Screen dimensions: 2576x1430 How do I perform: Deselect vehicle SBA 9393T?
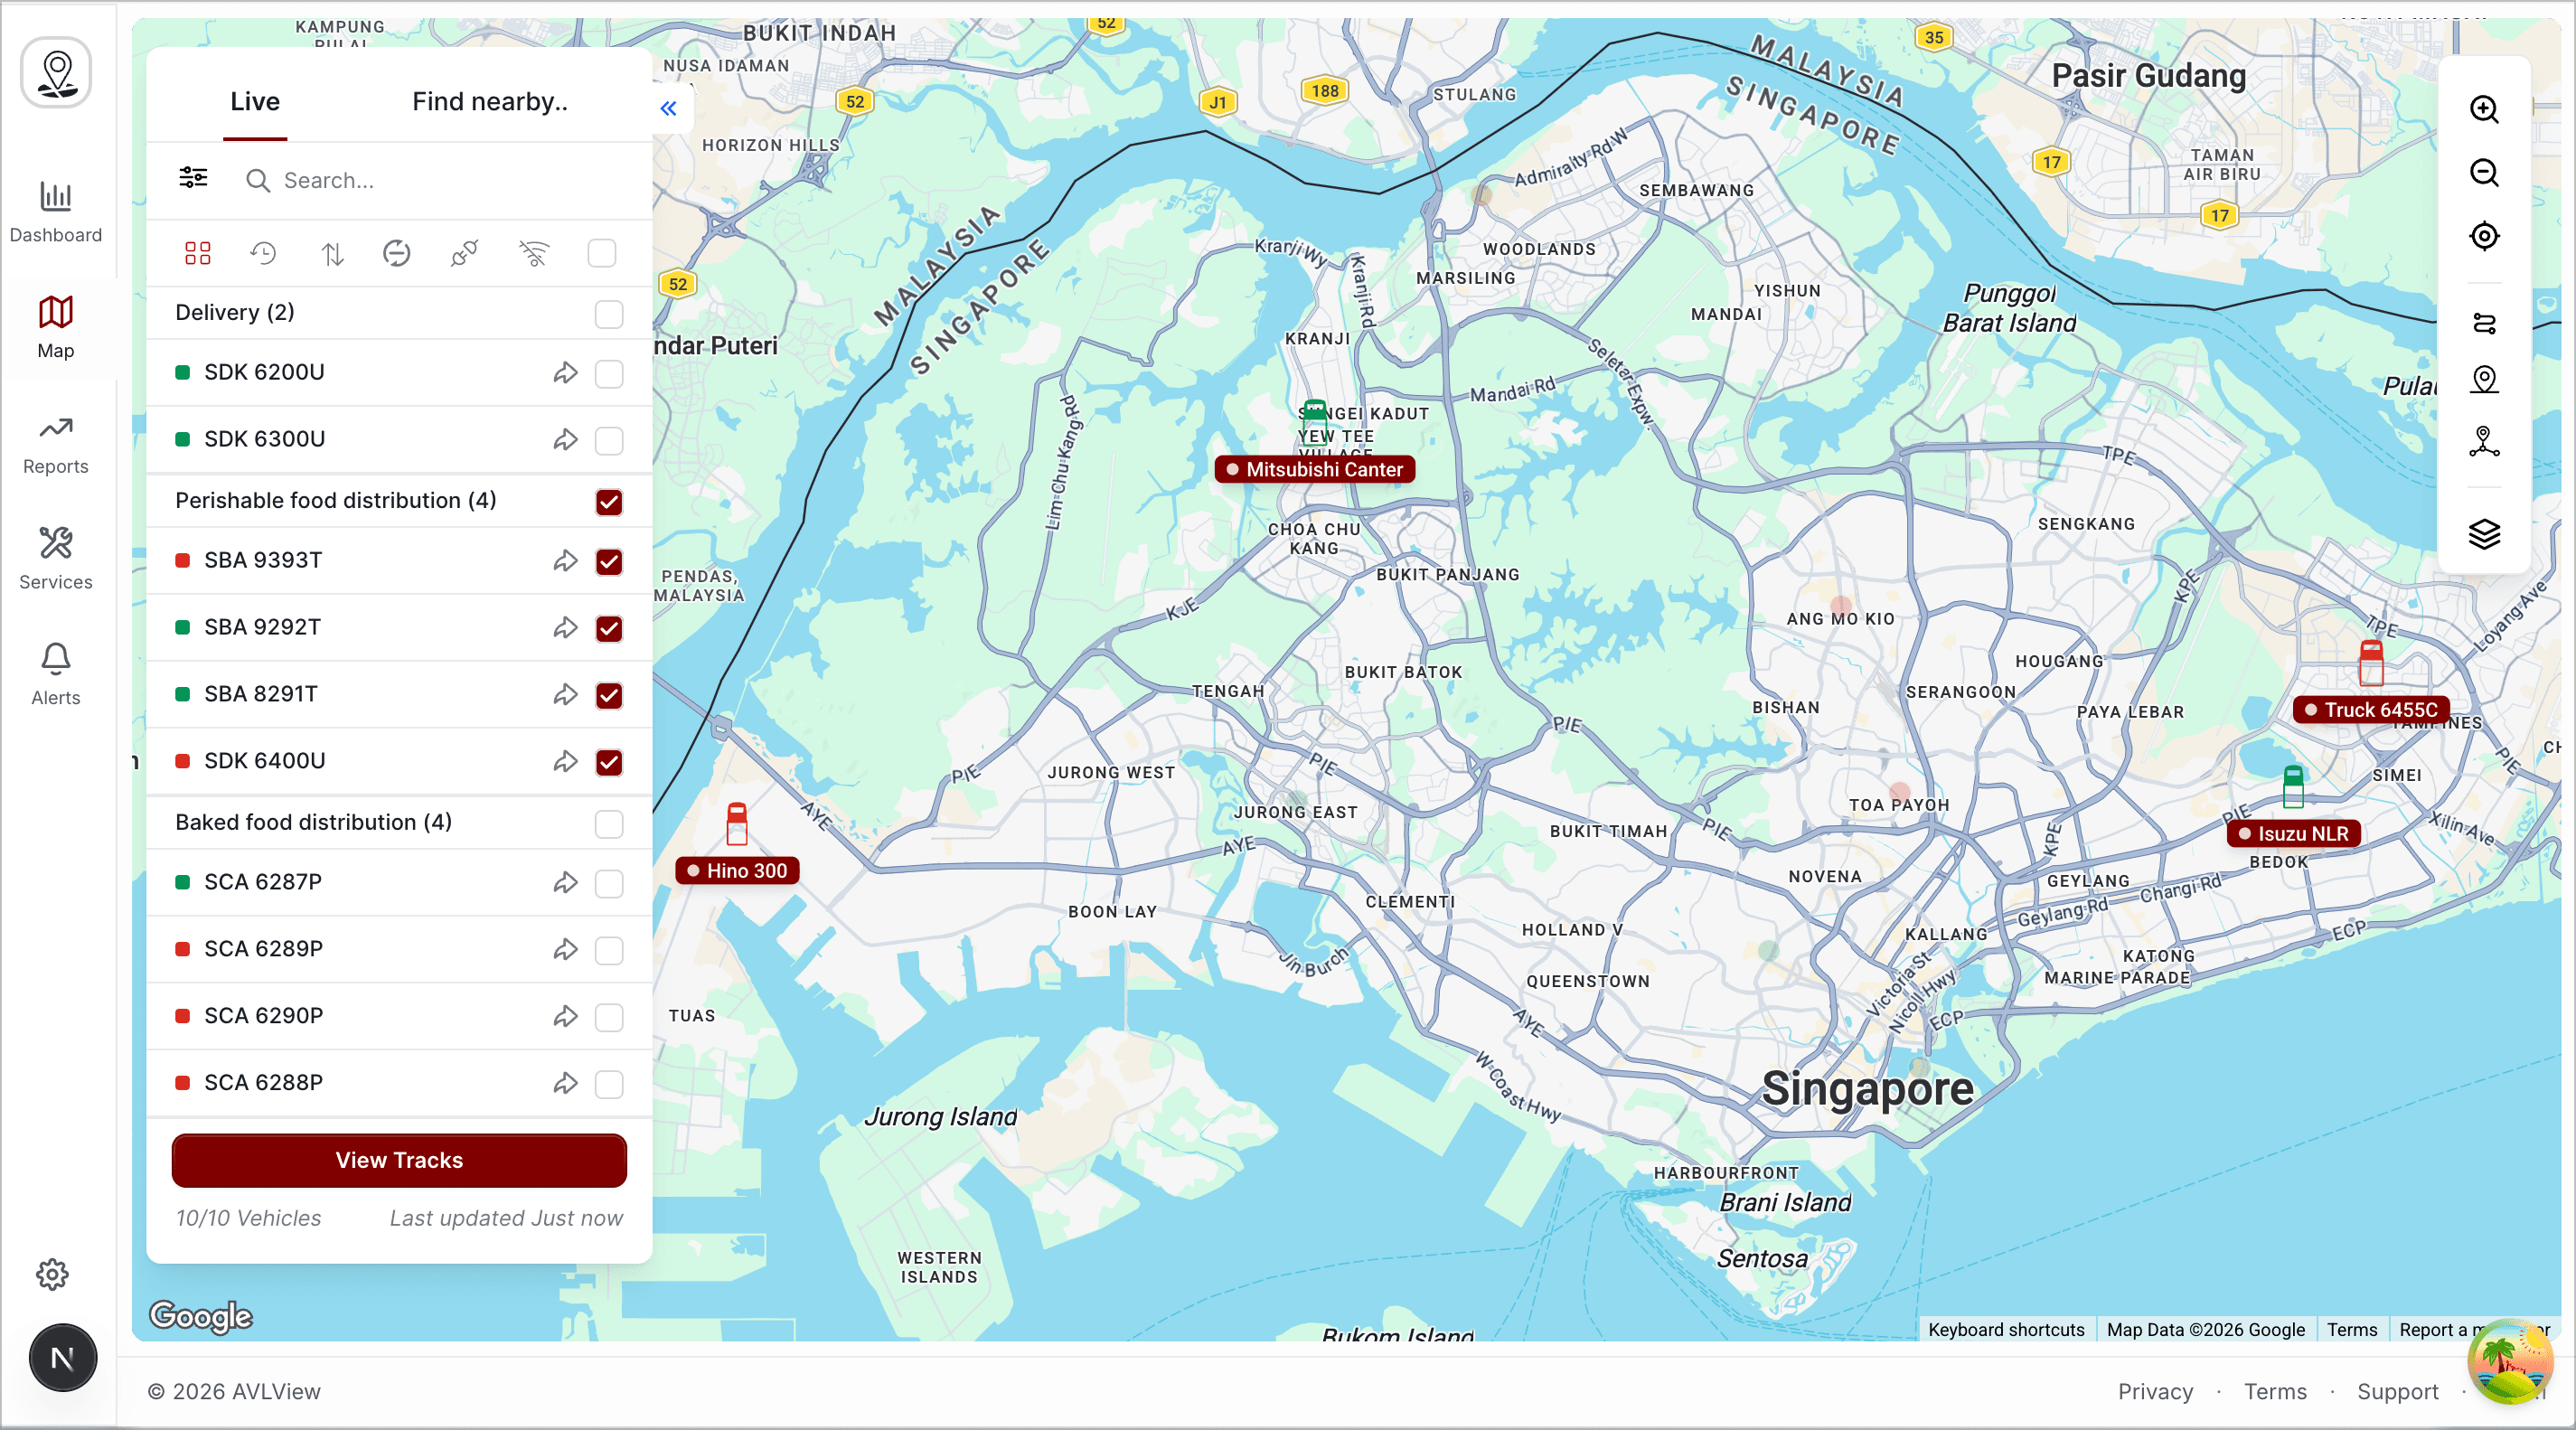tap(610, 562)
